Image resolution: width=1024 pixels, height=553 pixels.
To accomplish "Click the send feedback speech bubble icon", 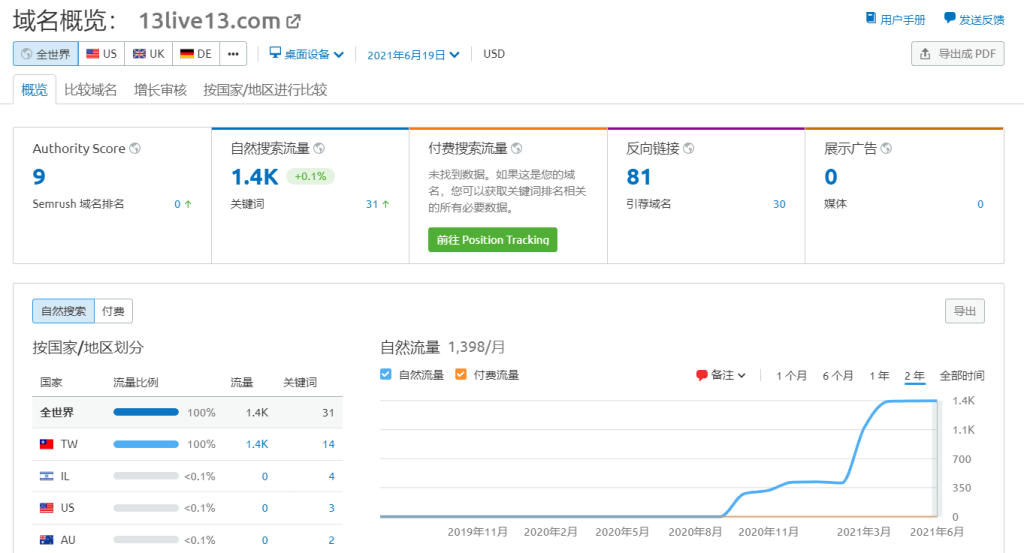I will [x=950, y=18].
